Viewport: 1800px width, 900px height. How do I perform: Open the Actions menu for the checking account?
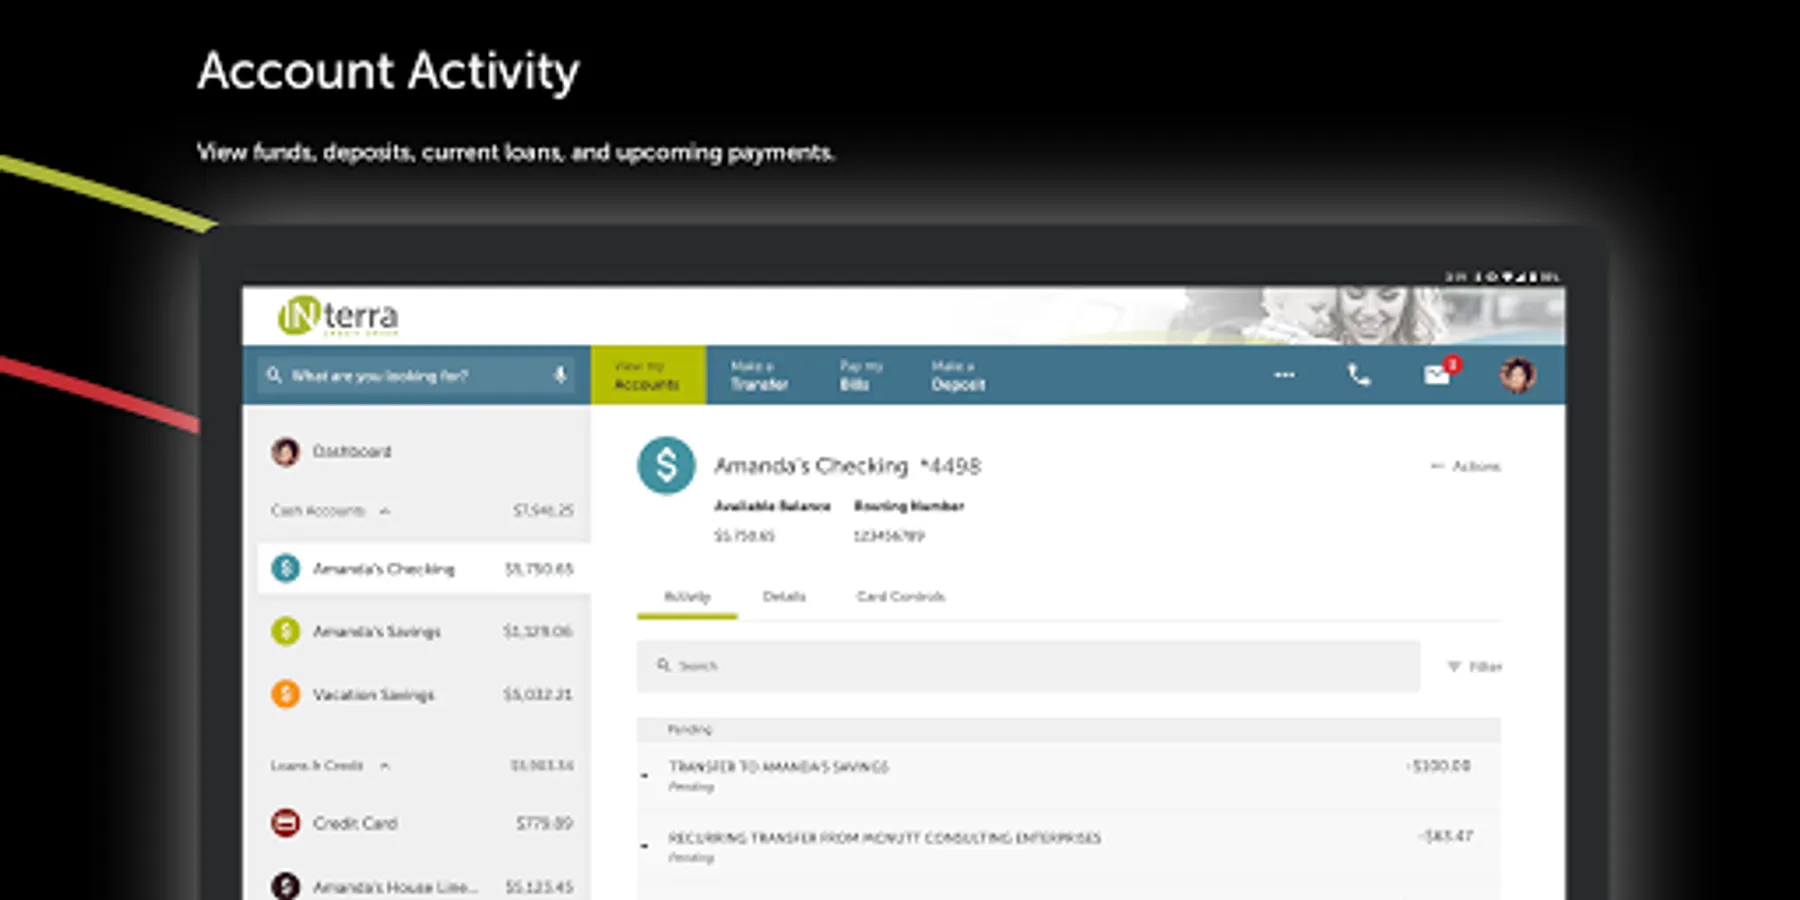click(x=1466, y=466)
